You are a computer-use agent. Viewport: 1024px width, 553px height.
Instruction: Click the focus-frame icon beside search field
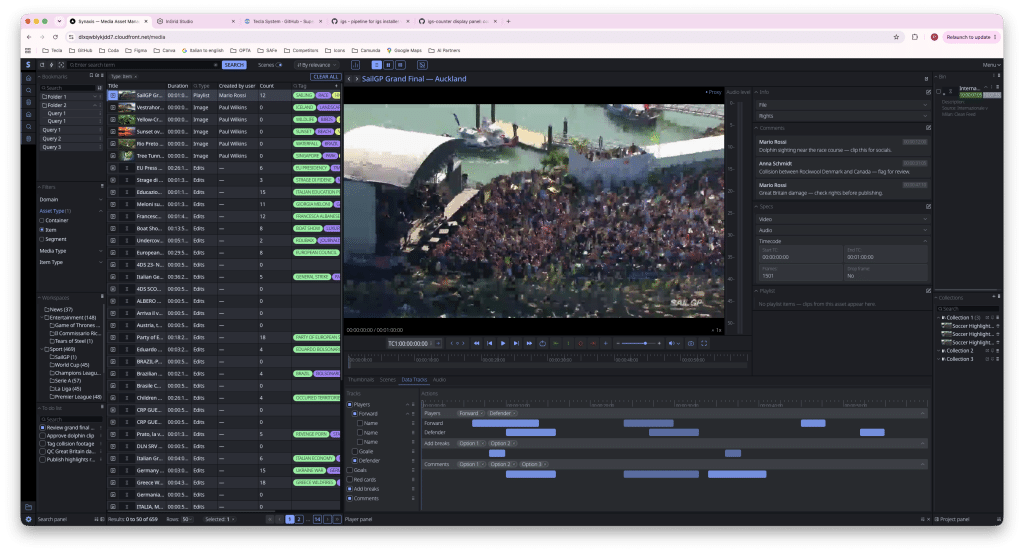coord(61,65)
